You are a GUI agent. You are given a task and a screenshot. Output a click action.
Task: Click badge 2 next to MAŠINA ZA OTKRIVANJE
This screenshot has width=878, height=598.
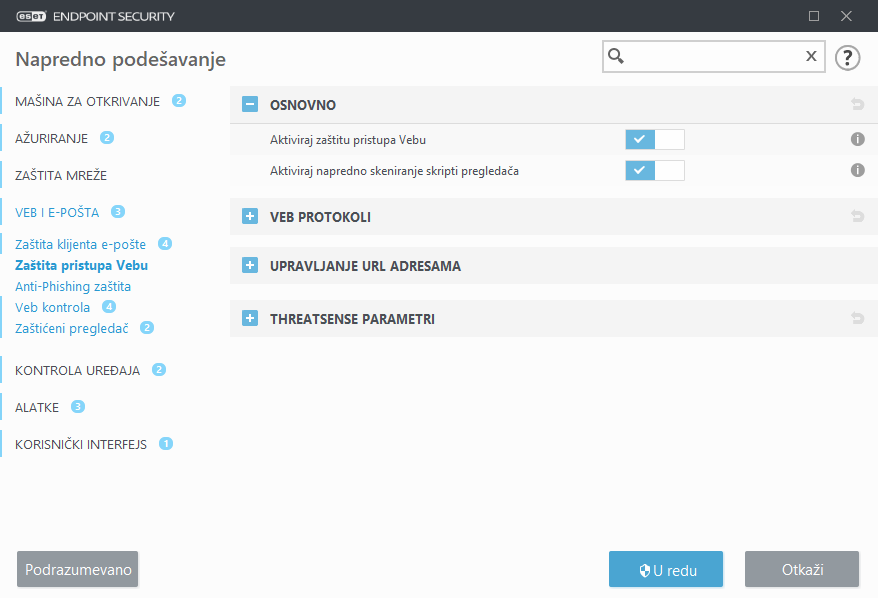pyautogui.click(x=179, y=101)
